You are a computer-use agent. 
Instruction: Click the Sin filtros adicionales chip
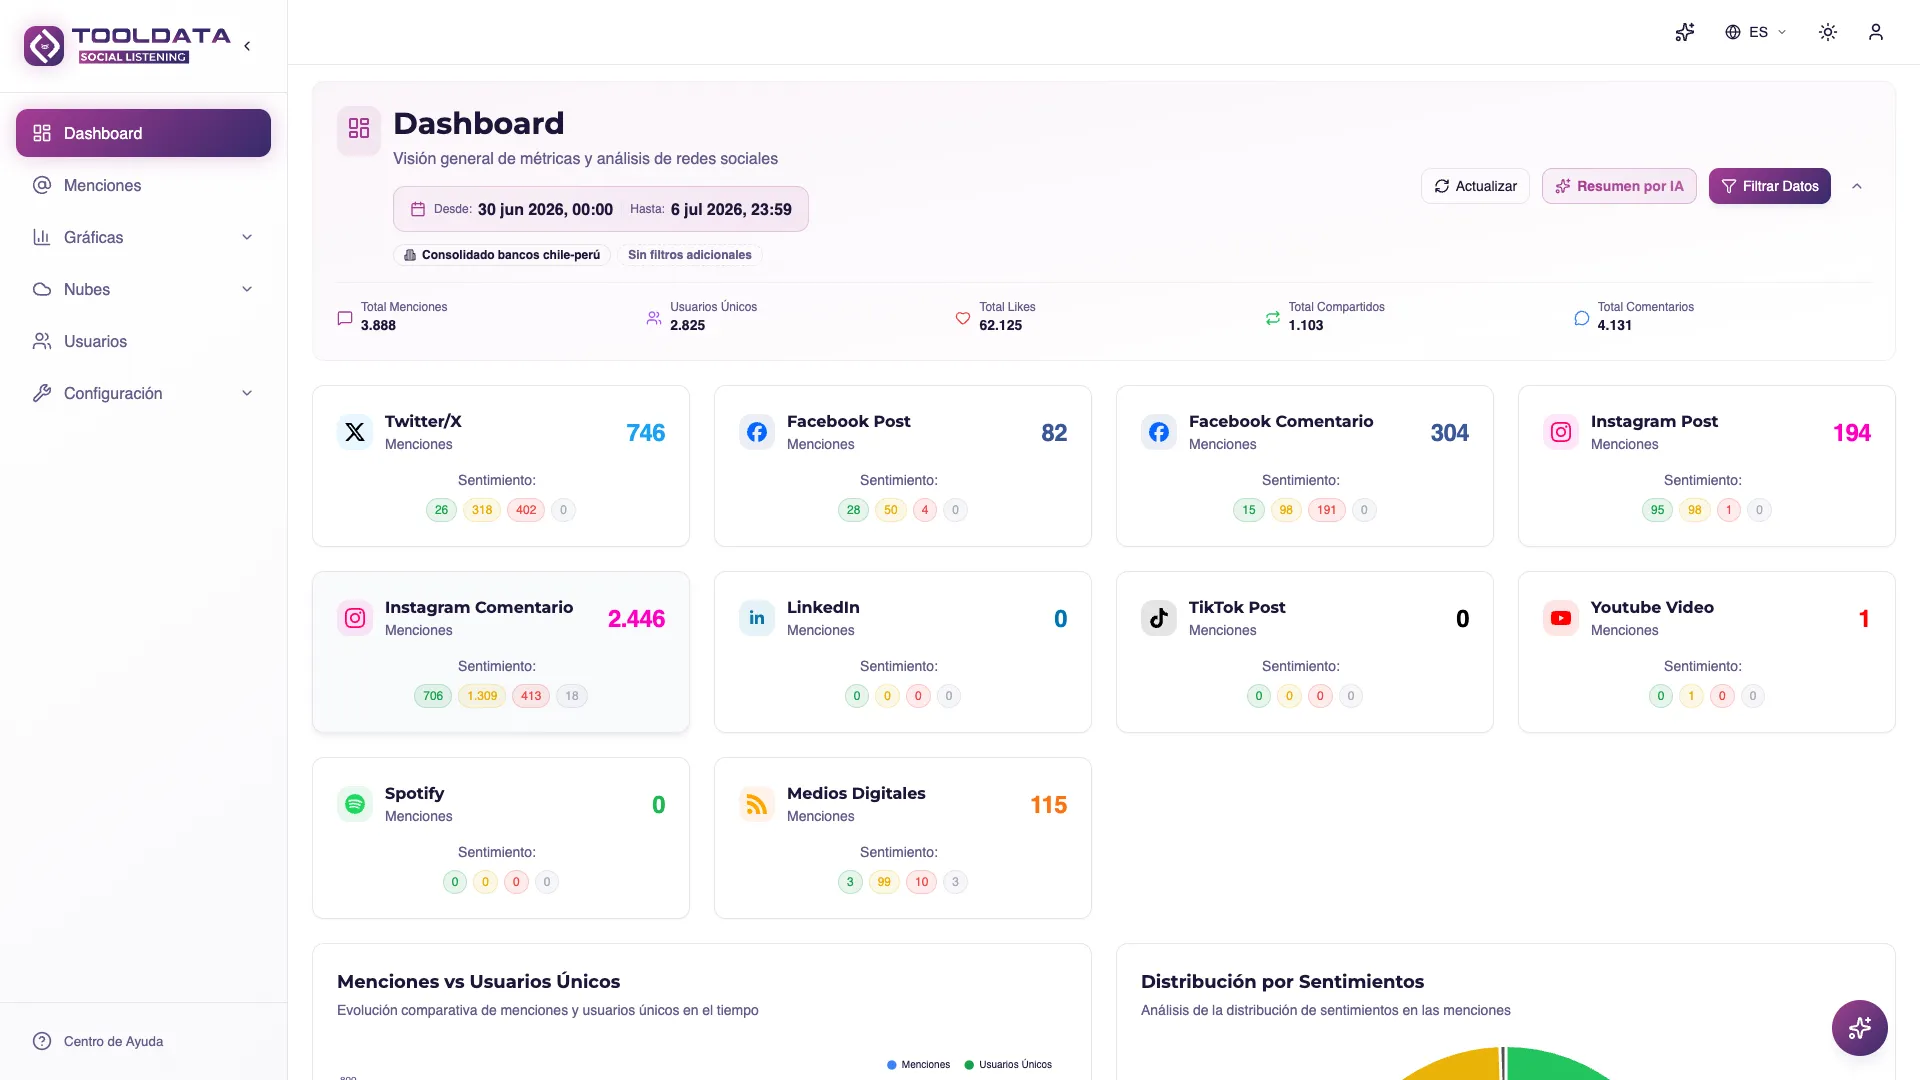pyautogui.click(x=689, y=255)
